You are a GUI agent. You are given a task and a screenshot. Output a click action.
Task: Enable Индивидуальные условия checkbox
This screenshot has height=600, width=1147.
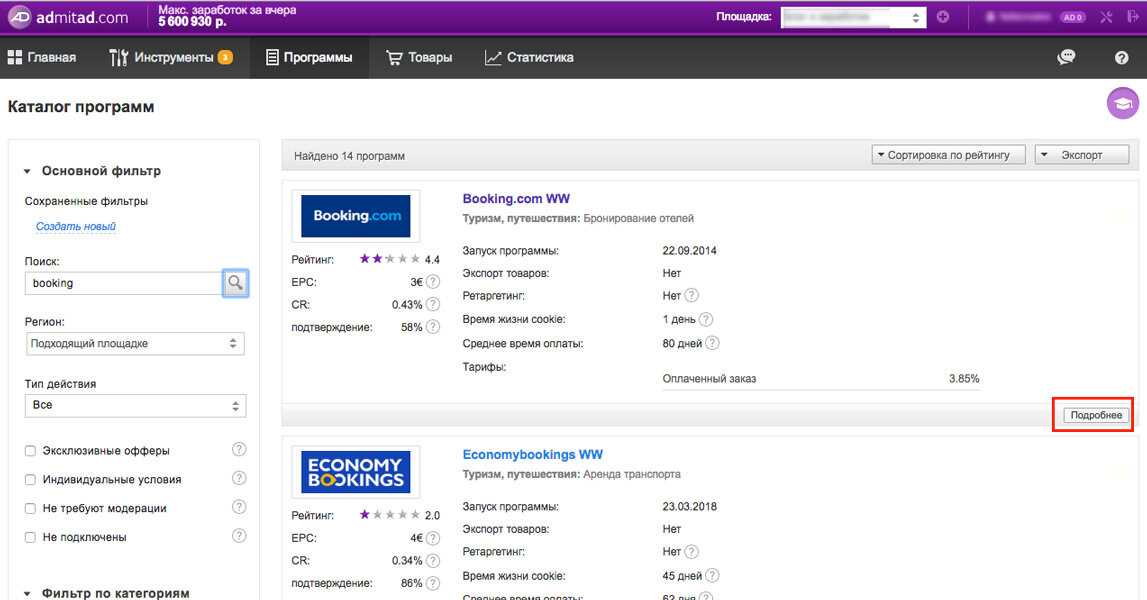pos(30,479)
